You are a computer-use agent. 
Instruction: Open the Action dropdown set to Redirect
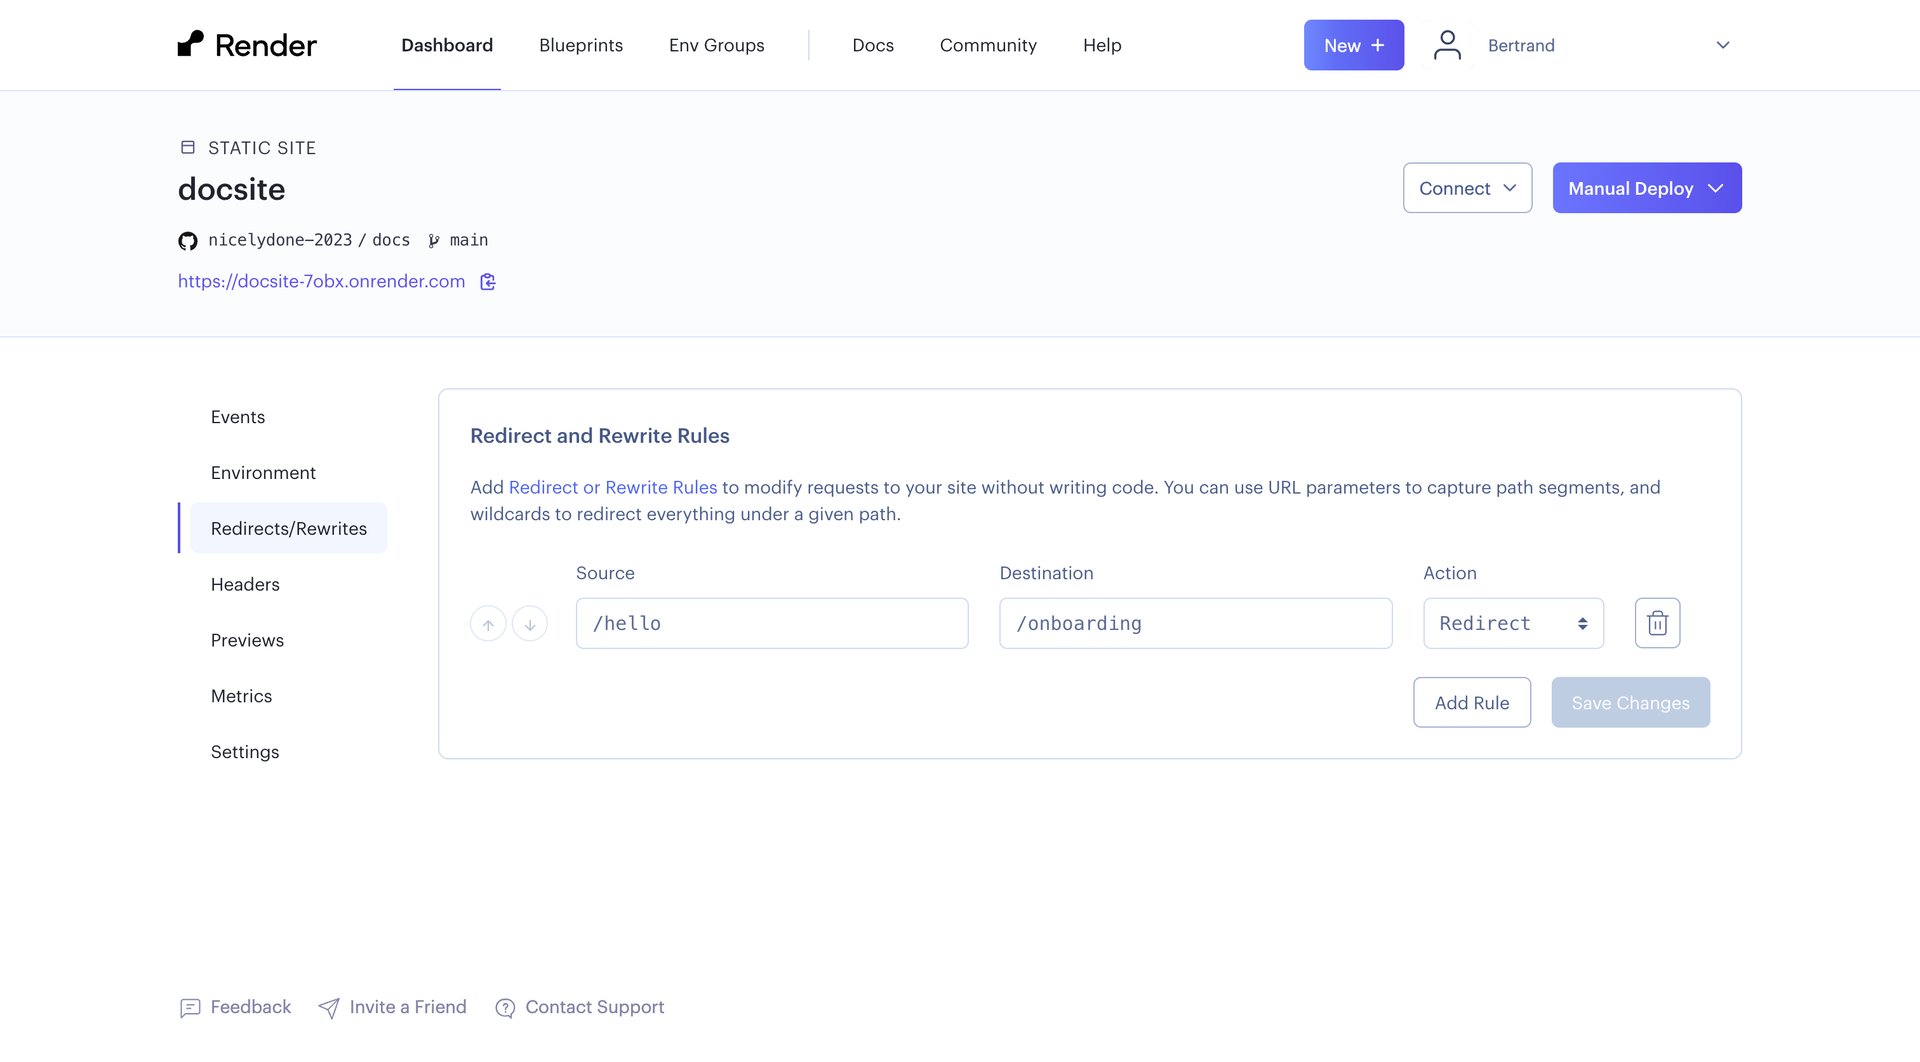click(x=1512, y=622)
